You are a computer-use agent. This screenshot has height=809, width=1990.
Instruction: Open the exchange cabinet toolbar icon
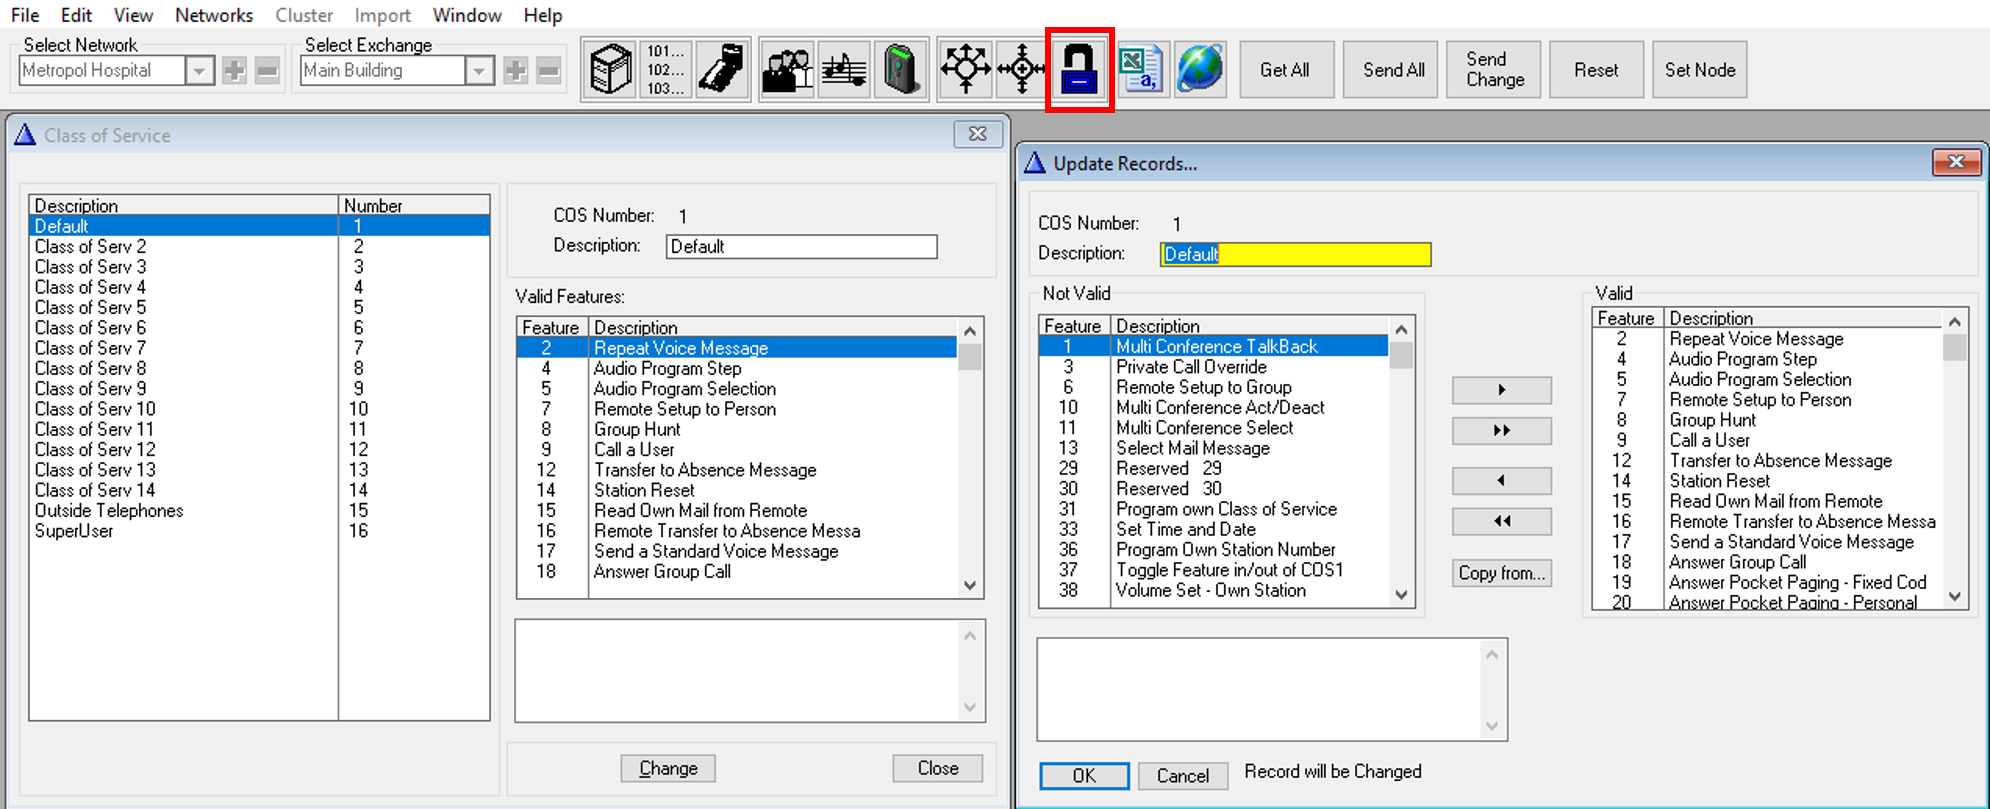[610, 70]
